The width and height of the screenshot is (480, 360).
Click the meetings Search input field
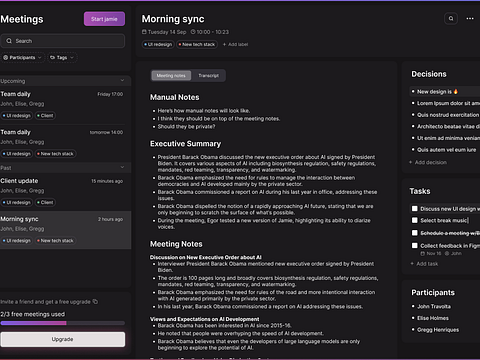click(x=63, y=41)
